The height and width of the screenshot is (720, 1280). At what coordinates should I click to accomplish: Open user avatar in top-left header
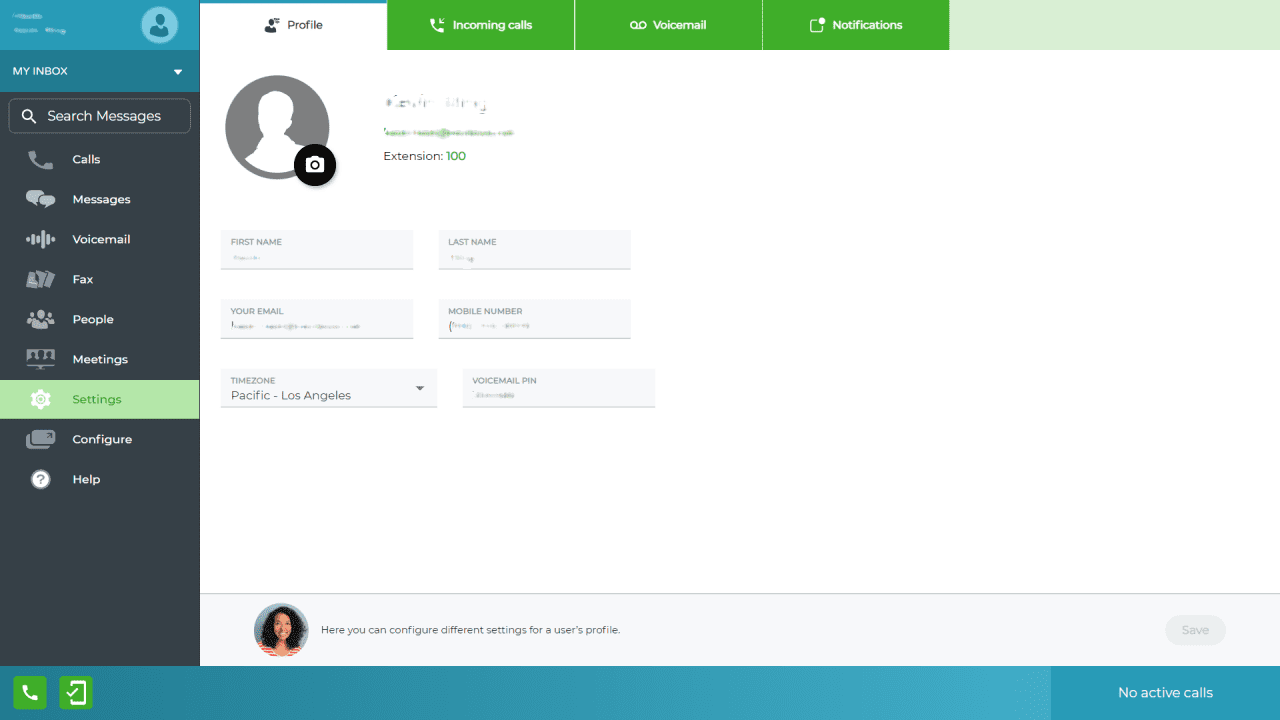[x=159, y=25]
